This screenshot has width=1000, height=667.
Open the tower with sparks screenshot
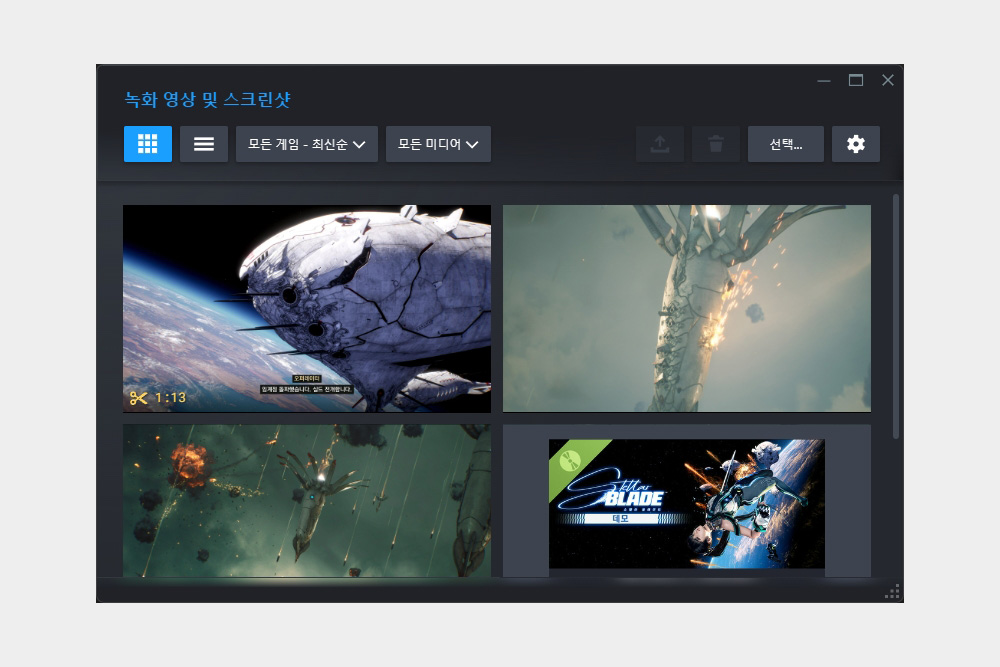pos(687,309)
